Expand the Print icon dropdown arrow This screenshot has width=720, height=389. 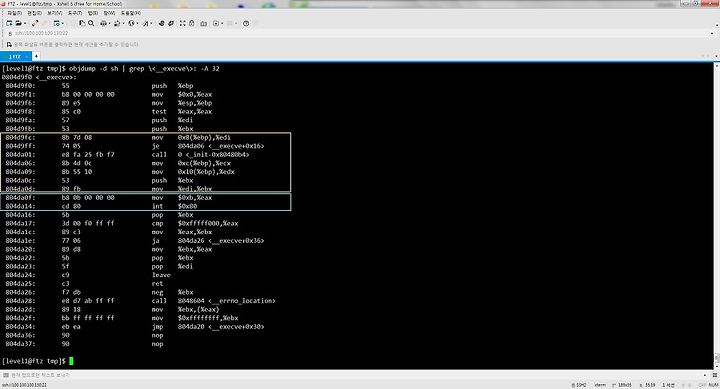(x=110, y=23)
